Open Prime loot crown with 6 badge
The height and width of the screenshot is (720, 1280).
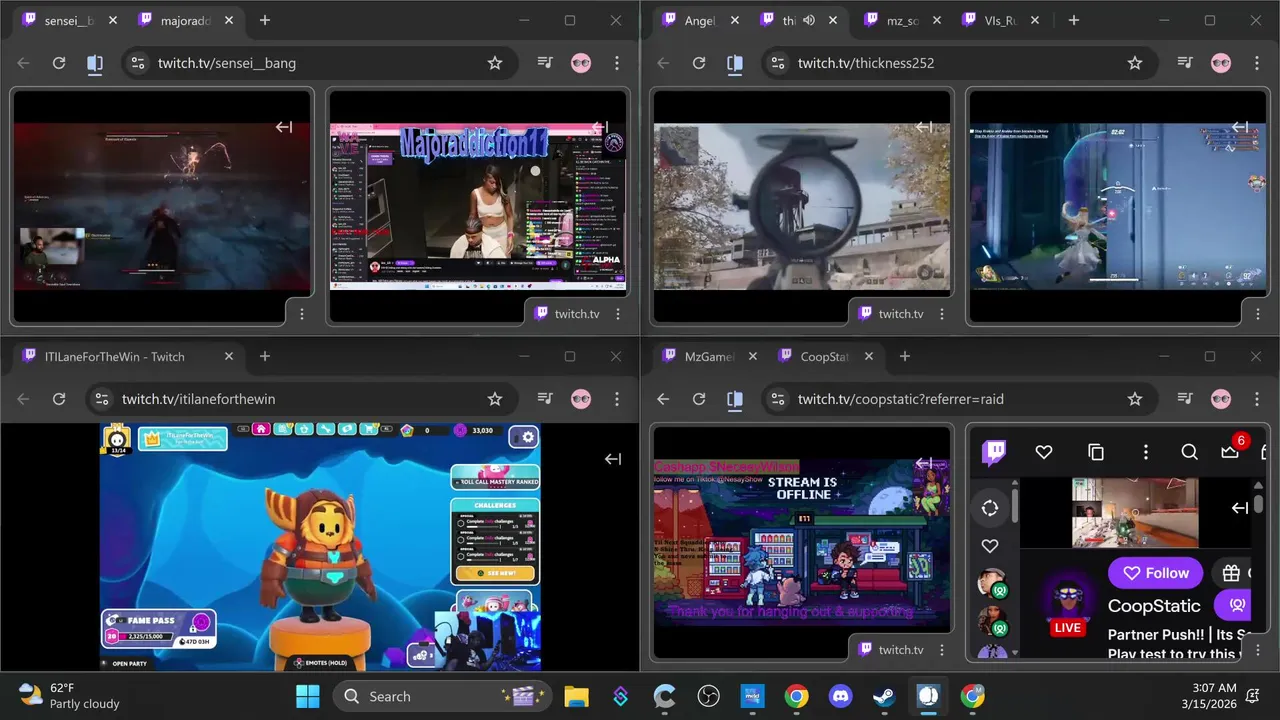[x=1231, y=452]
